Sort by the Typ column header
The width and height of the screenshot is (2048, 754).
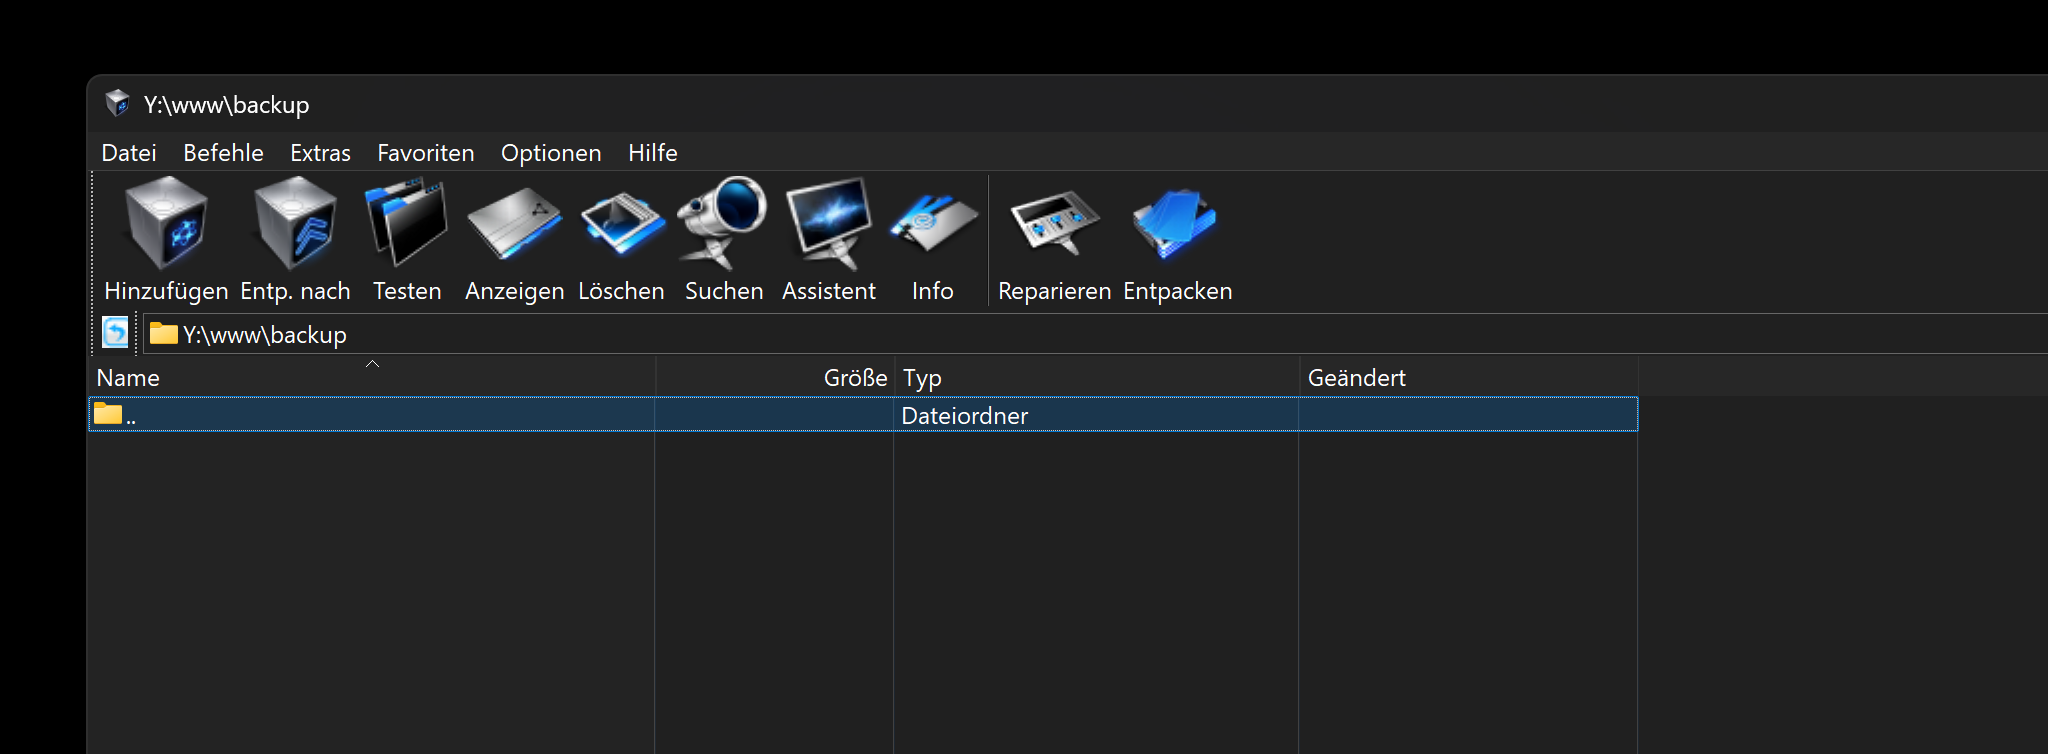[x=1096, y=377]
